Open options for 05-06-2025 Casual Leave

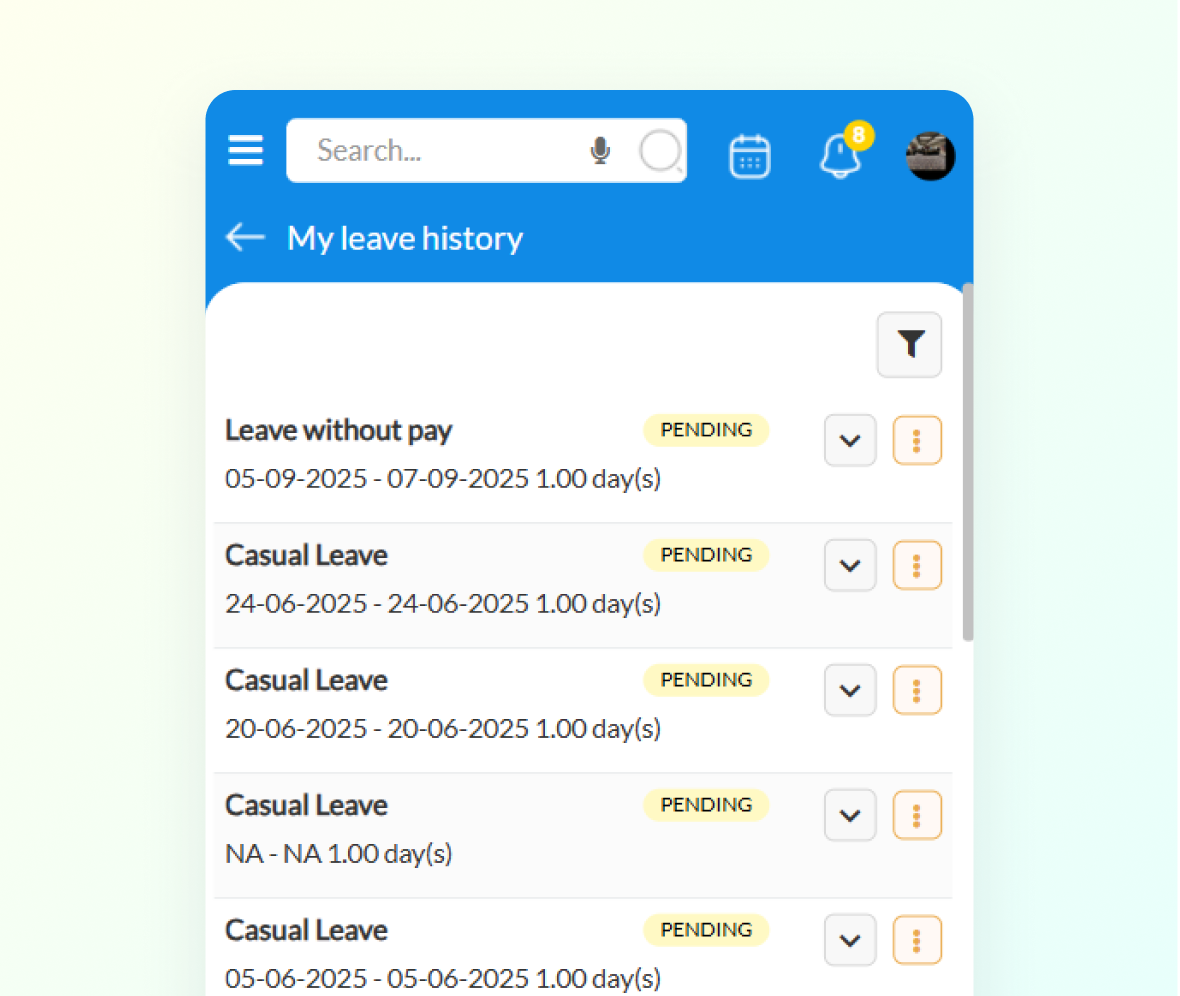pyautogui.click(x=917, y=940)
